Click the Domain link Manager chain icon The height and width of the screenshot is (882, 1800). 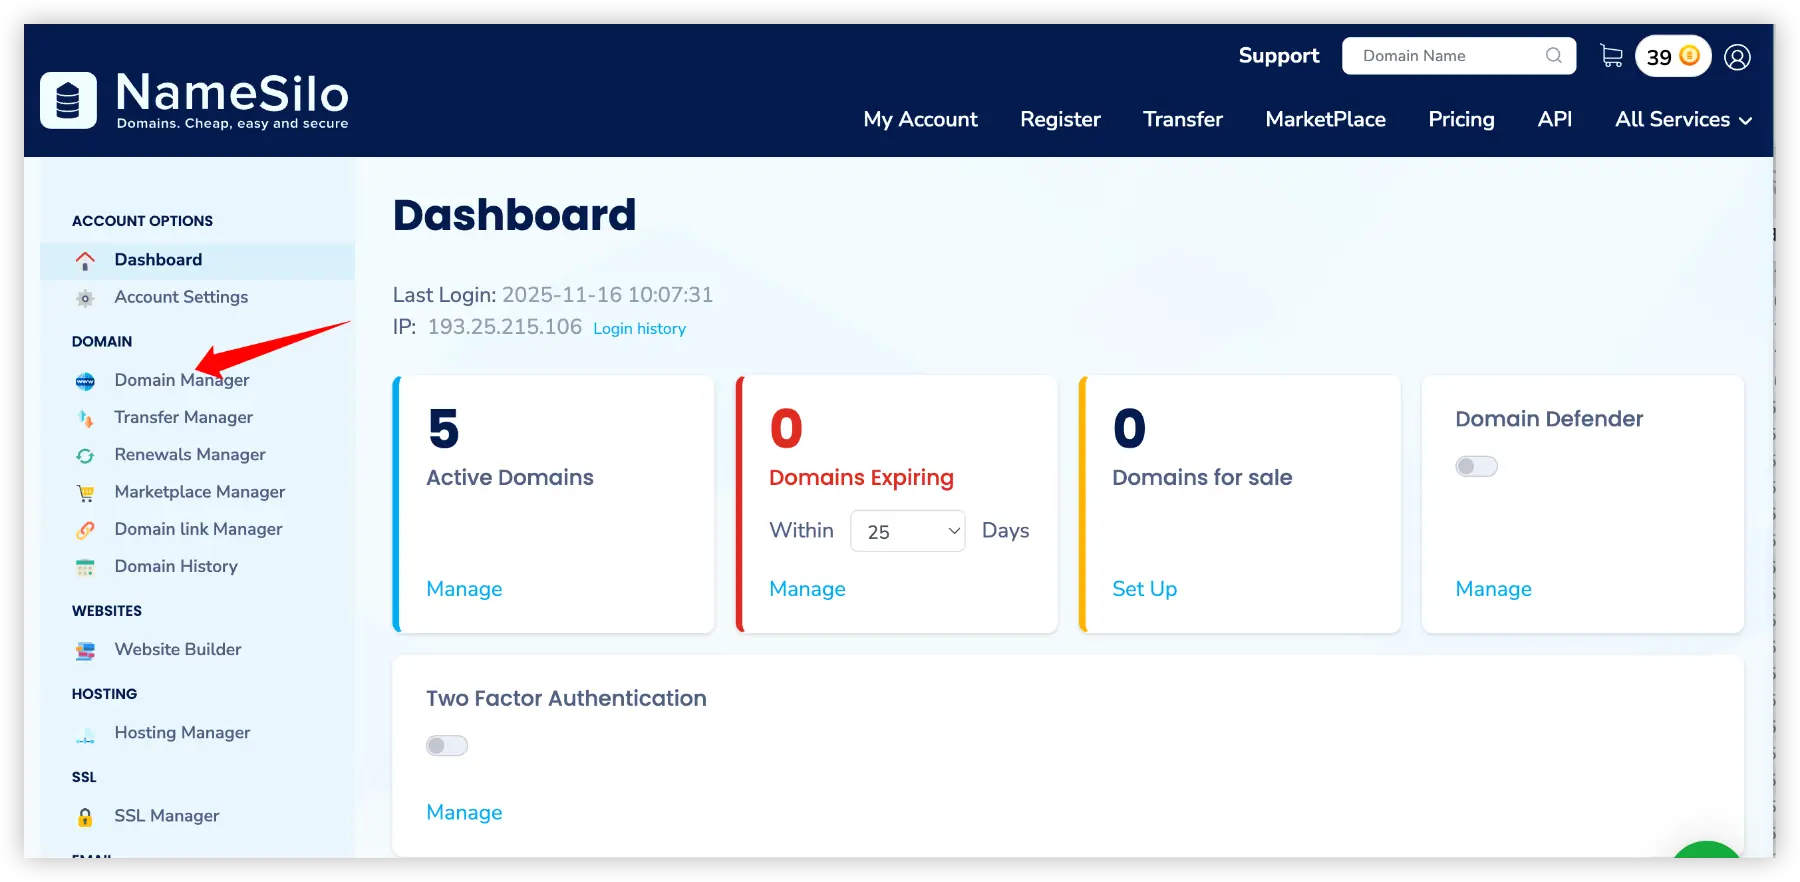(85, 530)
